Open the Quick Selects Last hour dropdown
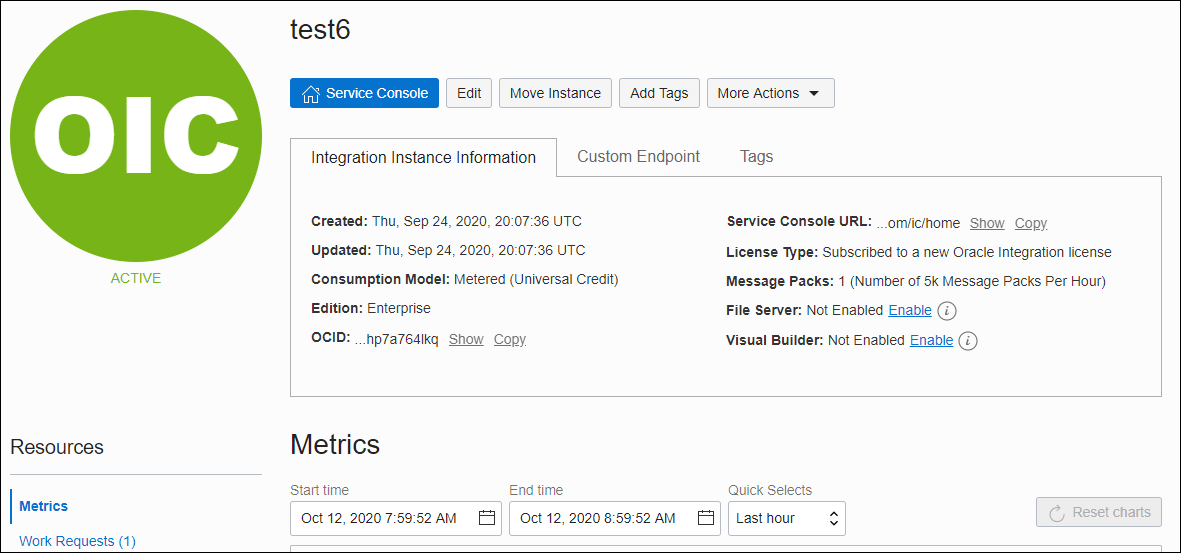1181x553 pixels. 786,518
